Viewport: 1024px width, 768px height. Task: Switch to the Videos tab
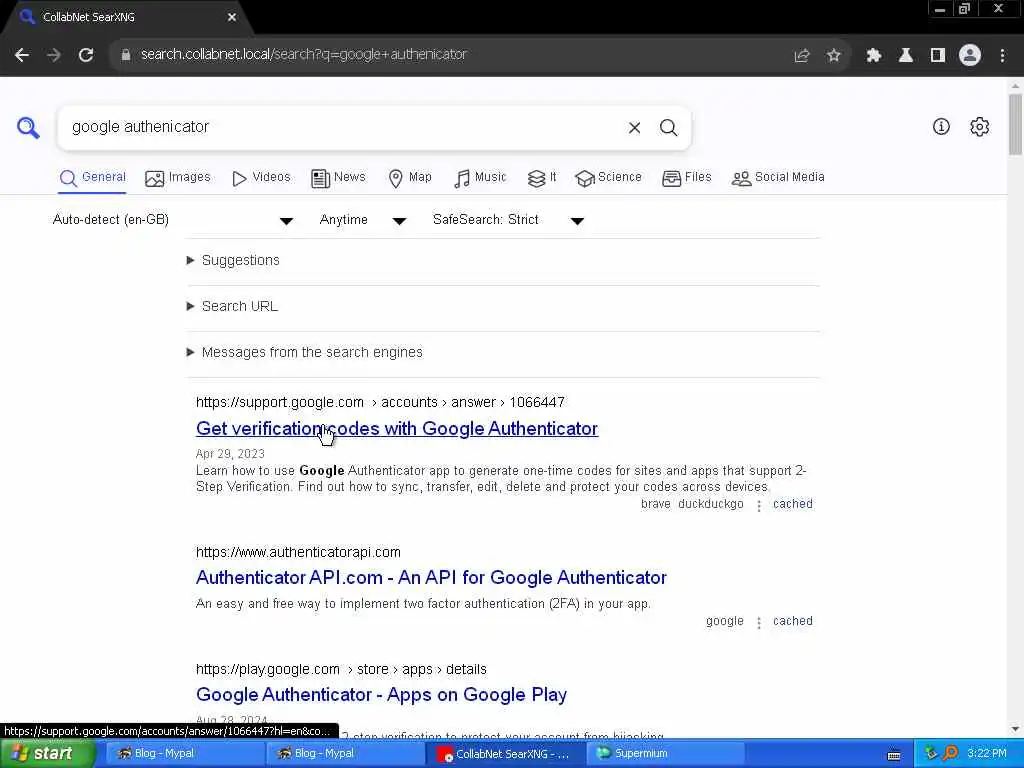[x=261, y=178]
